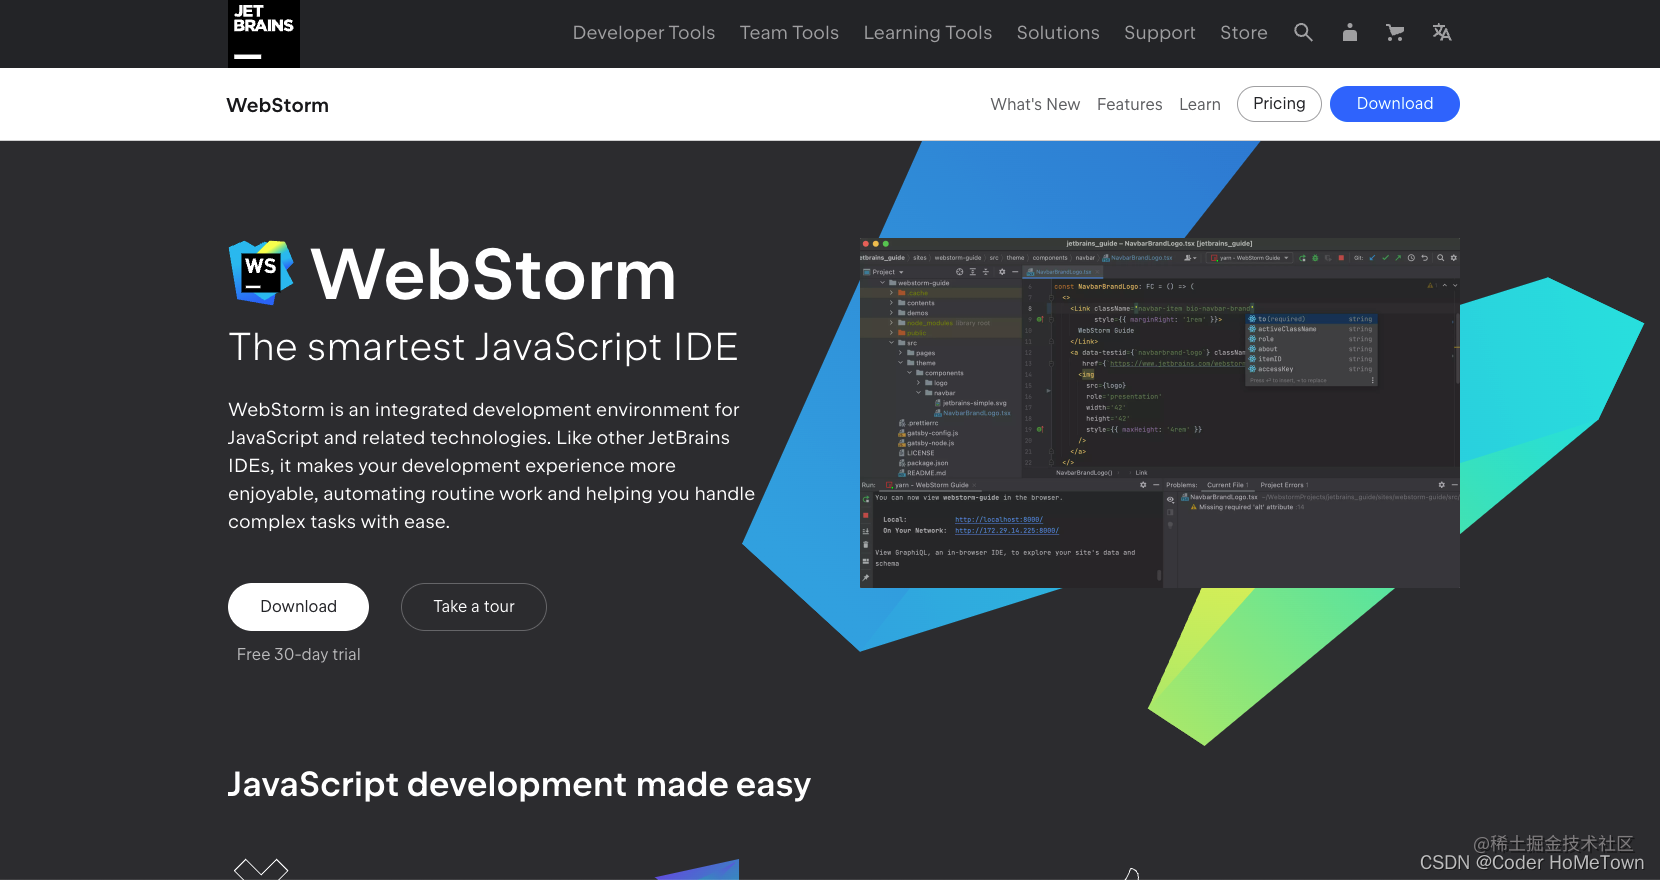Open the Developer Tools menu

point(644,33)
